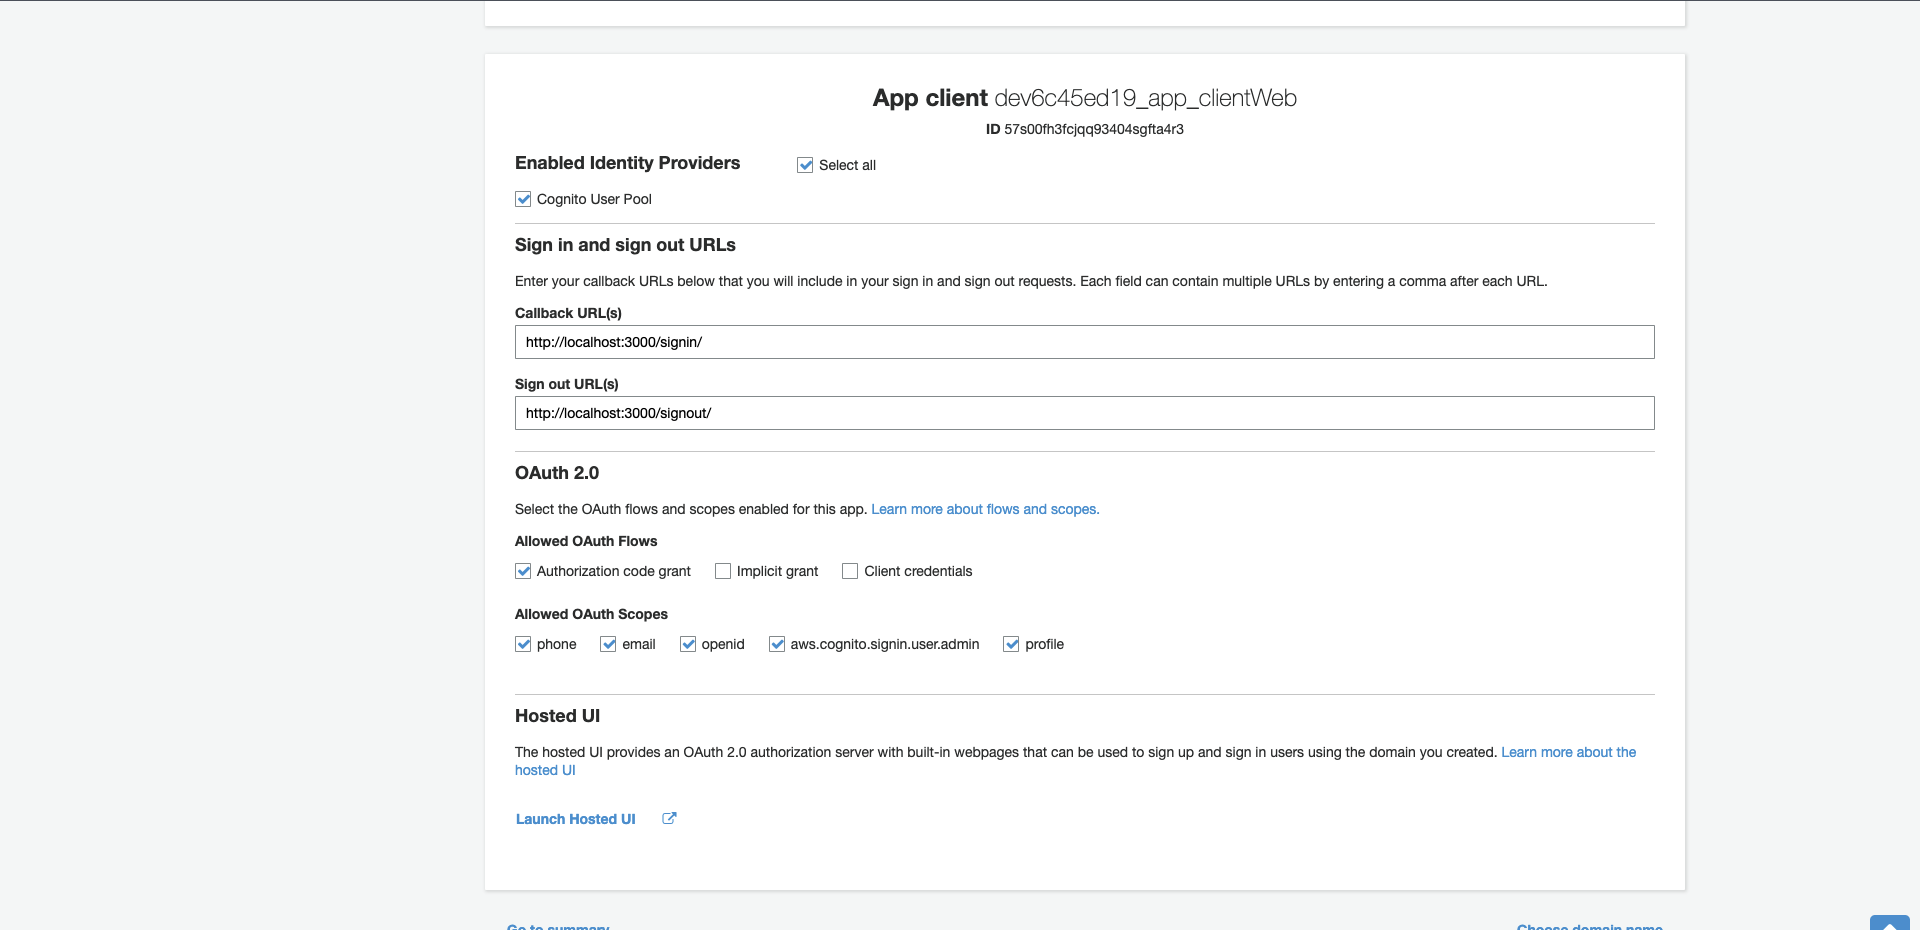Click the app client ID 57s00fh3fcjqq93404sgfta4r3

click(1094, 129)
